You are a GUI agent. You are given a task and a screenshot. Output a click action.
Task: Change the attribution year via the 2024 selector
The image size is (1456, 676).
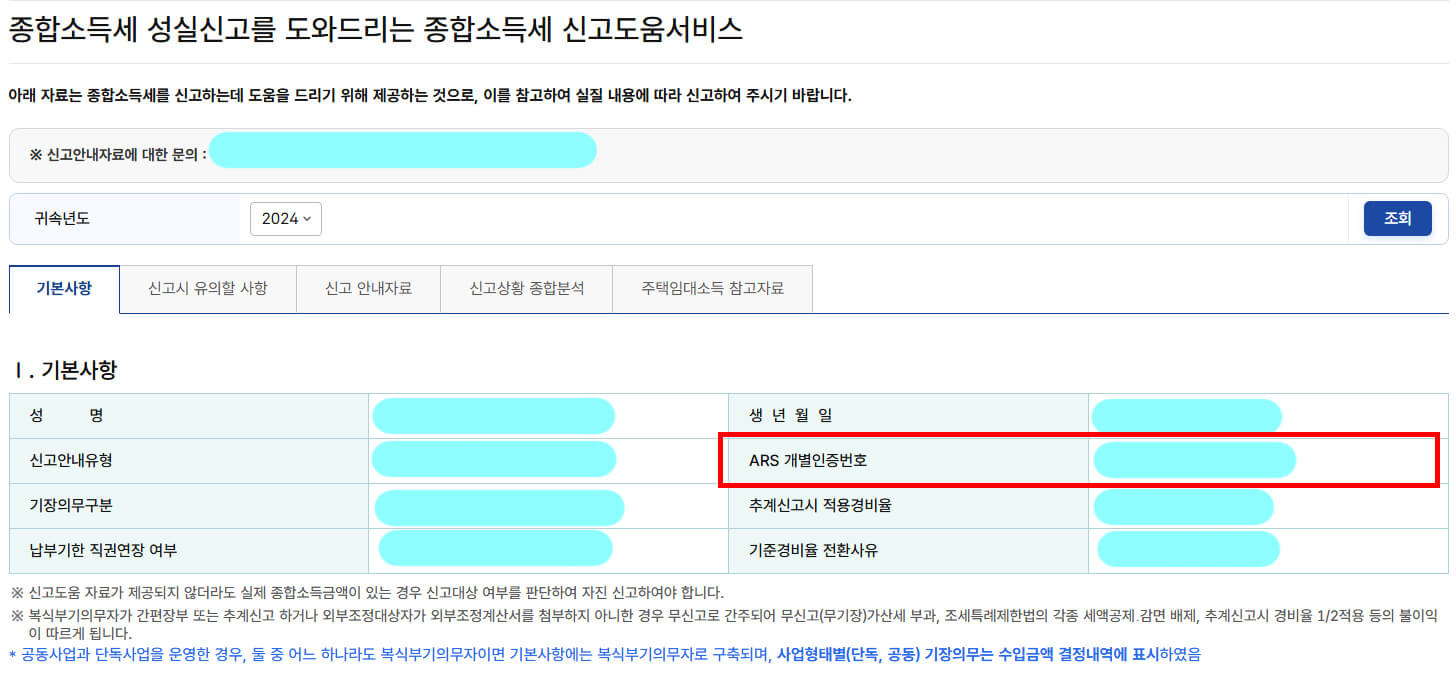pos(286,219)
